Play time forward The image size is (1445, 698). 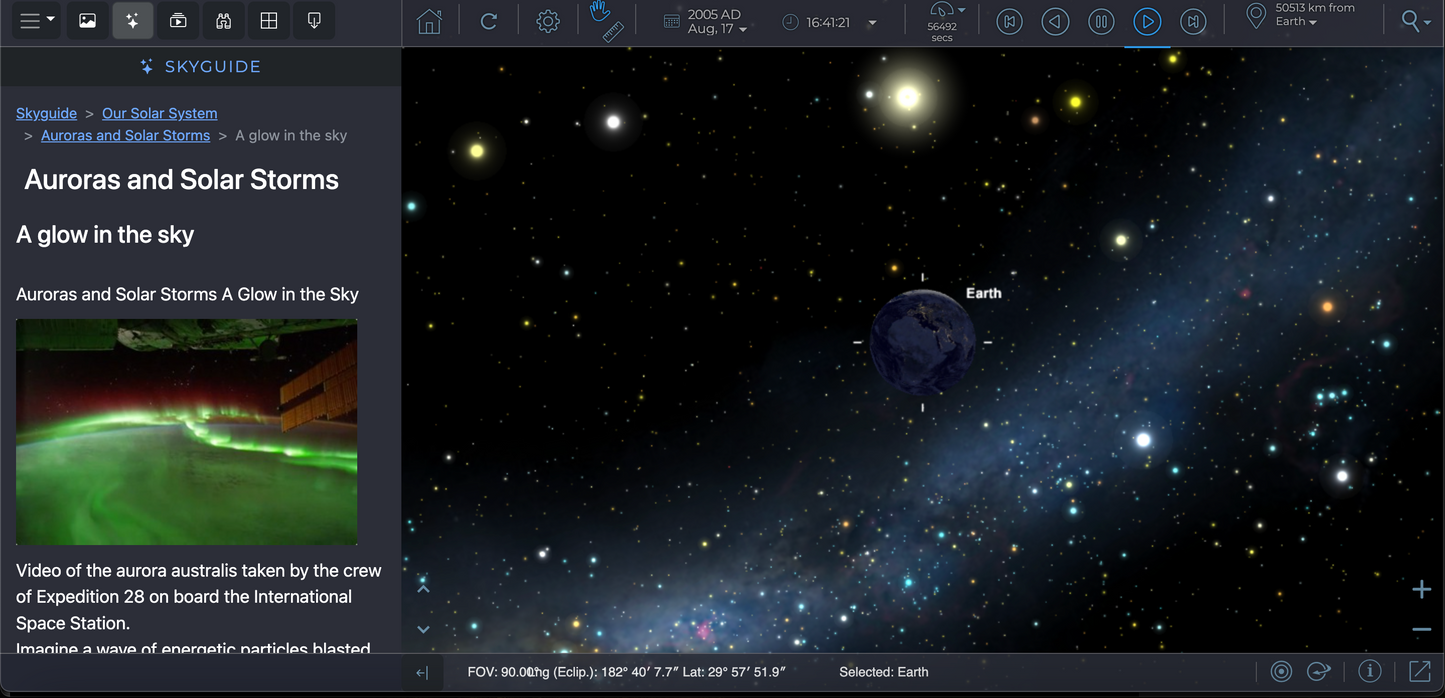pyautogui.click(x=1147, y=22)
